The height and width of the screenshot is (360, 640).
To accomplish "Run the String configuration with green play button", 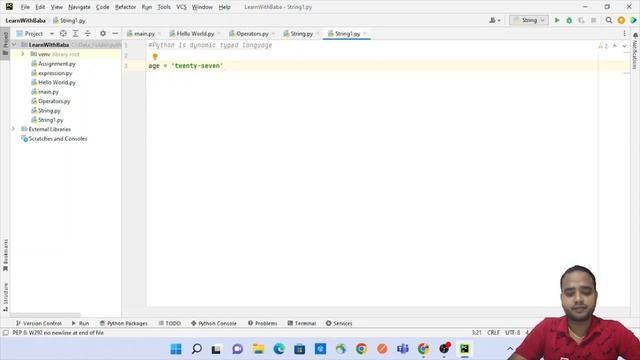I will pyautogui.click(x=557, y=20).
